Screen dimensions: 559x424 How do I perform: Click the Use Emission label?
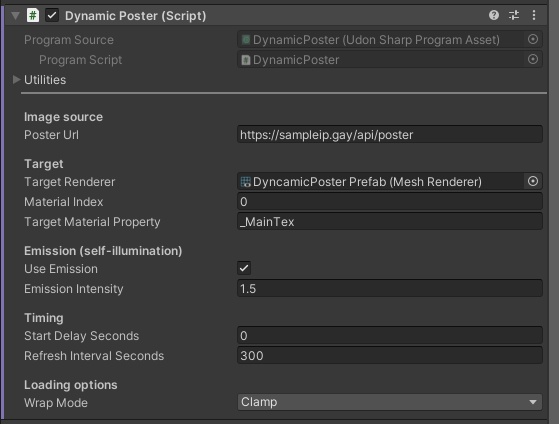(x=61, y=269)
